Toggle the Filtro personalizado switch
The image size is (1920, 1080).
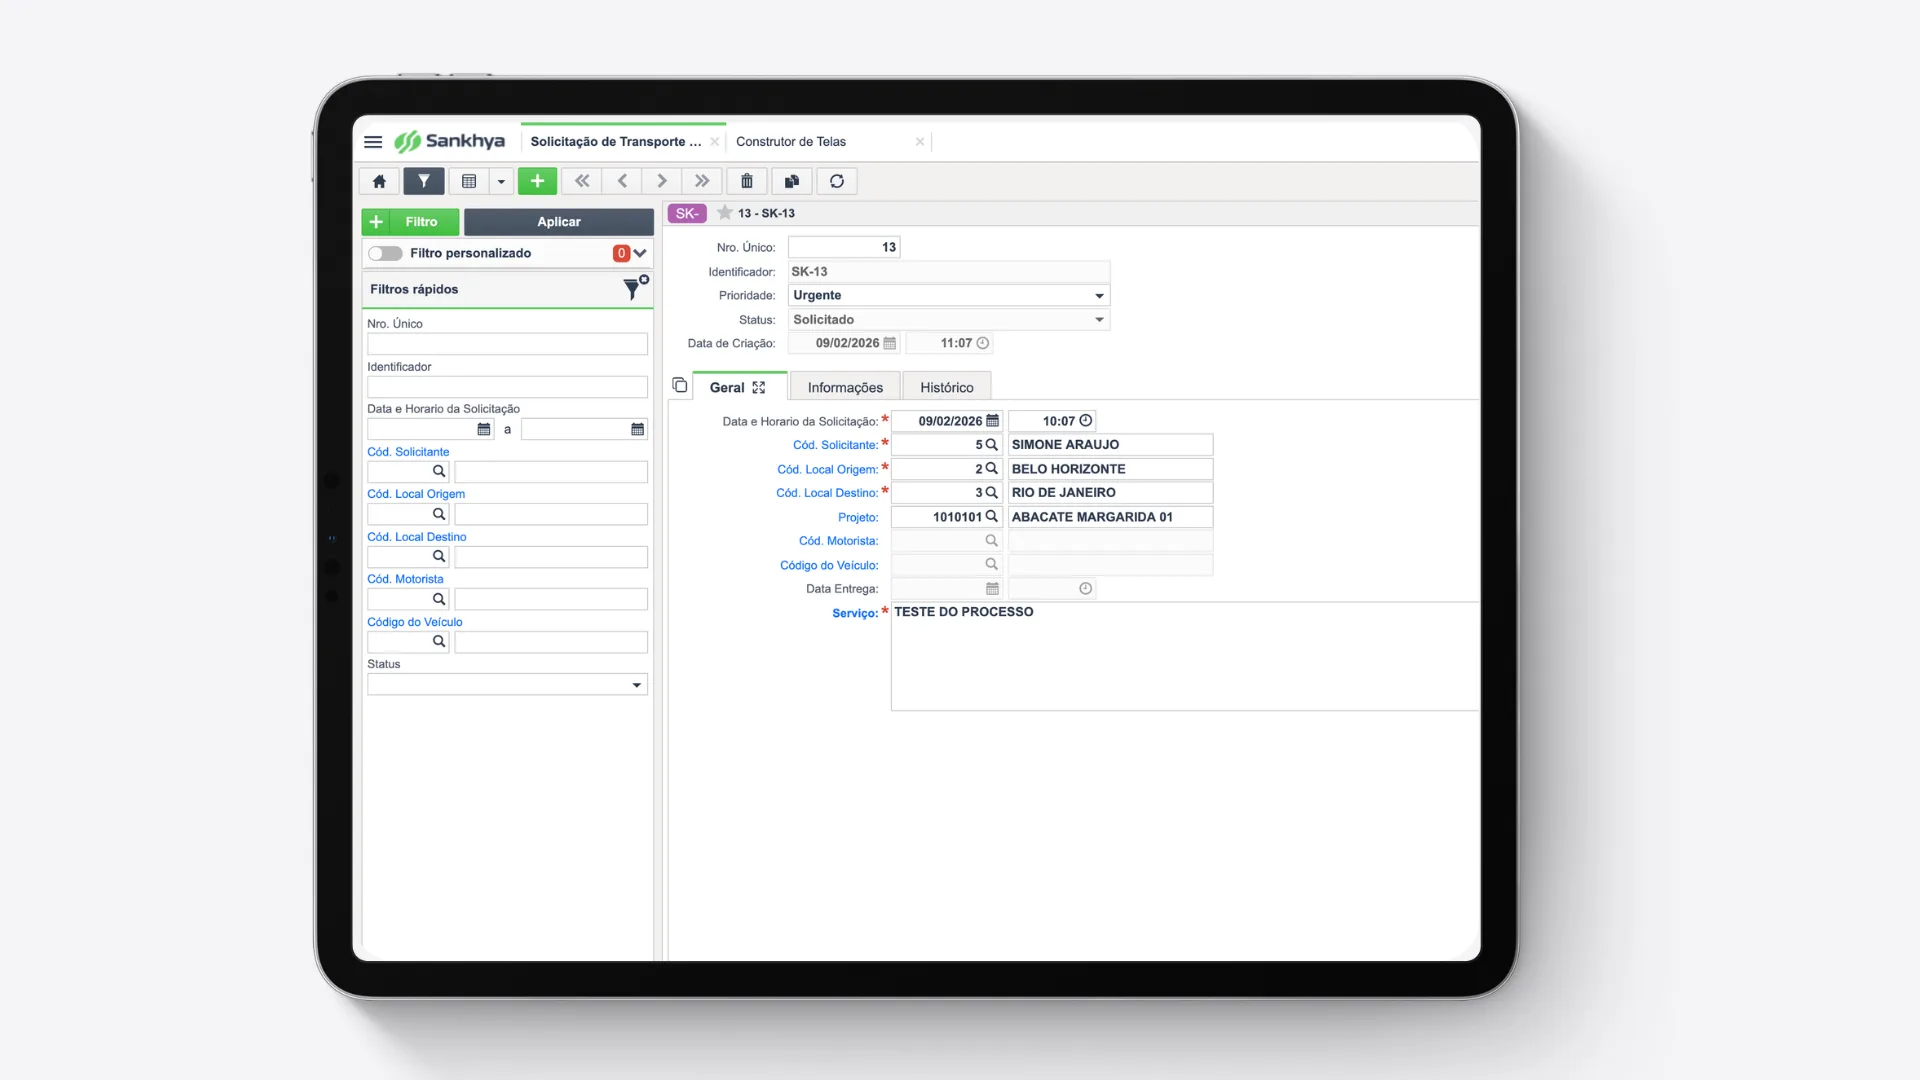click(385, 253)
